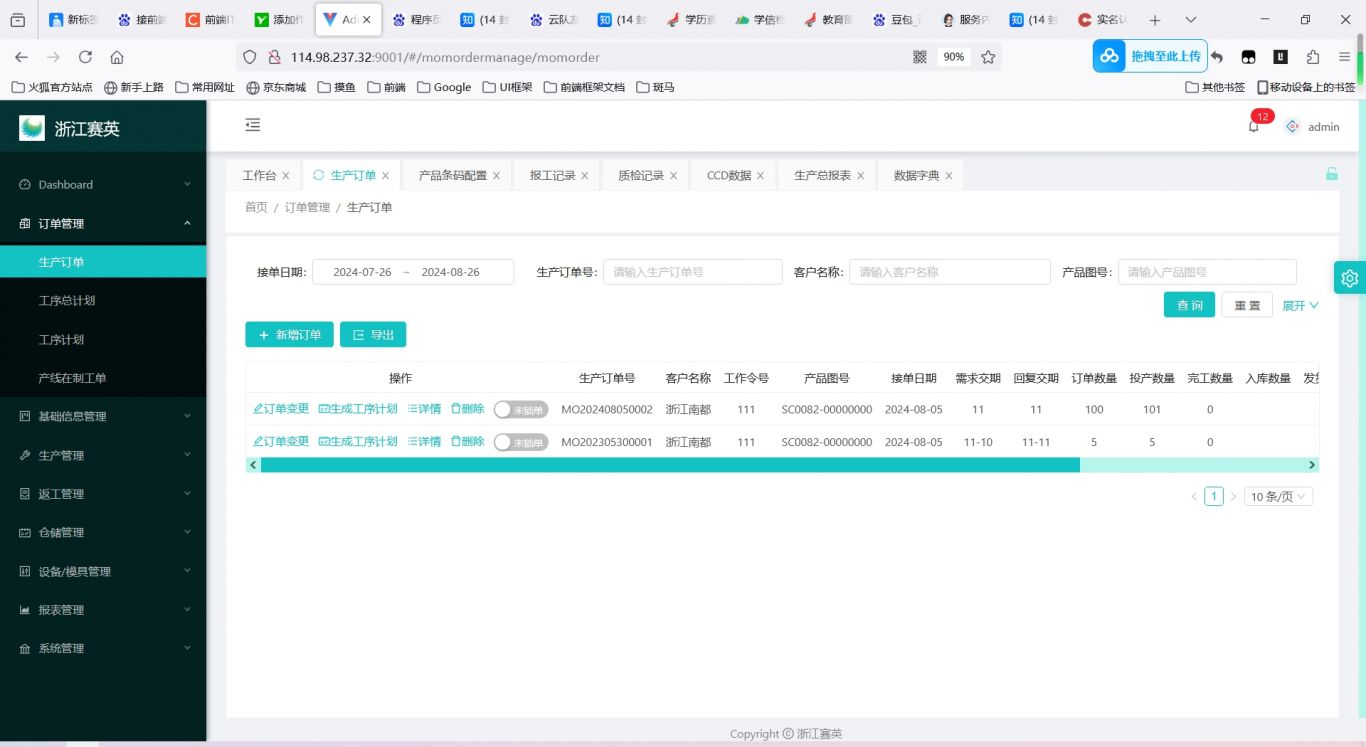The image size is (1366, 747).
Task: Open Dashboard in the sidebar
Action: [x=103, y=184]
